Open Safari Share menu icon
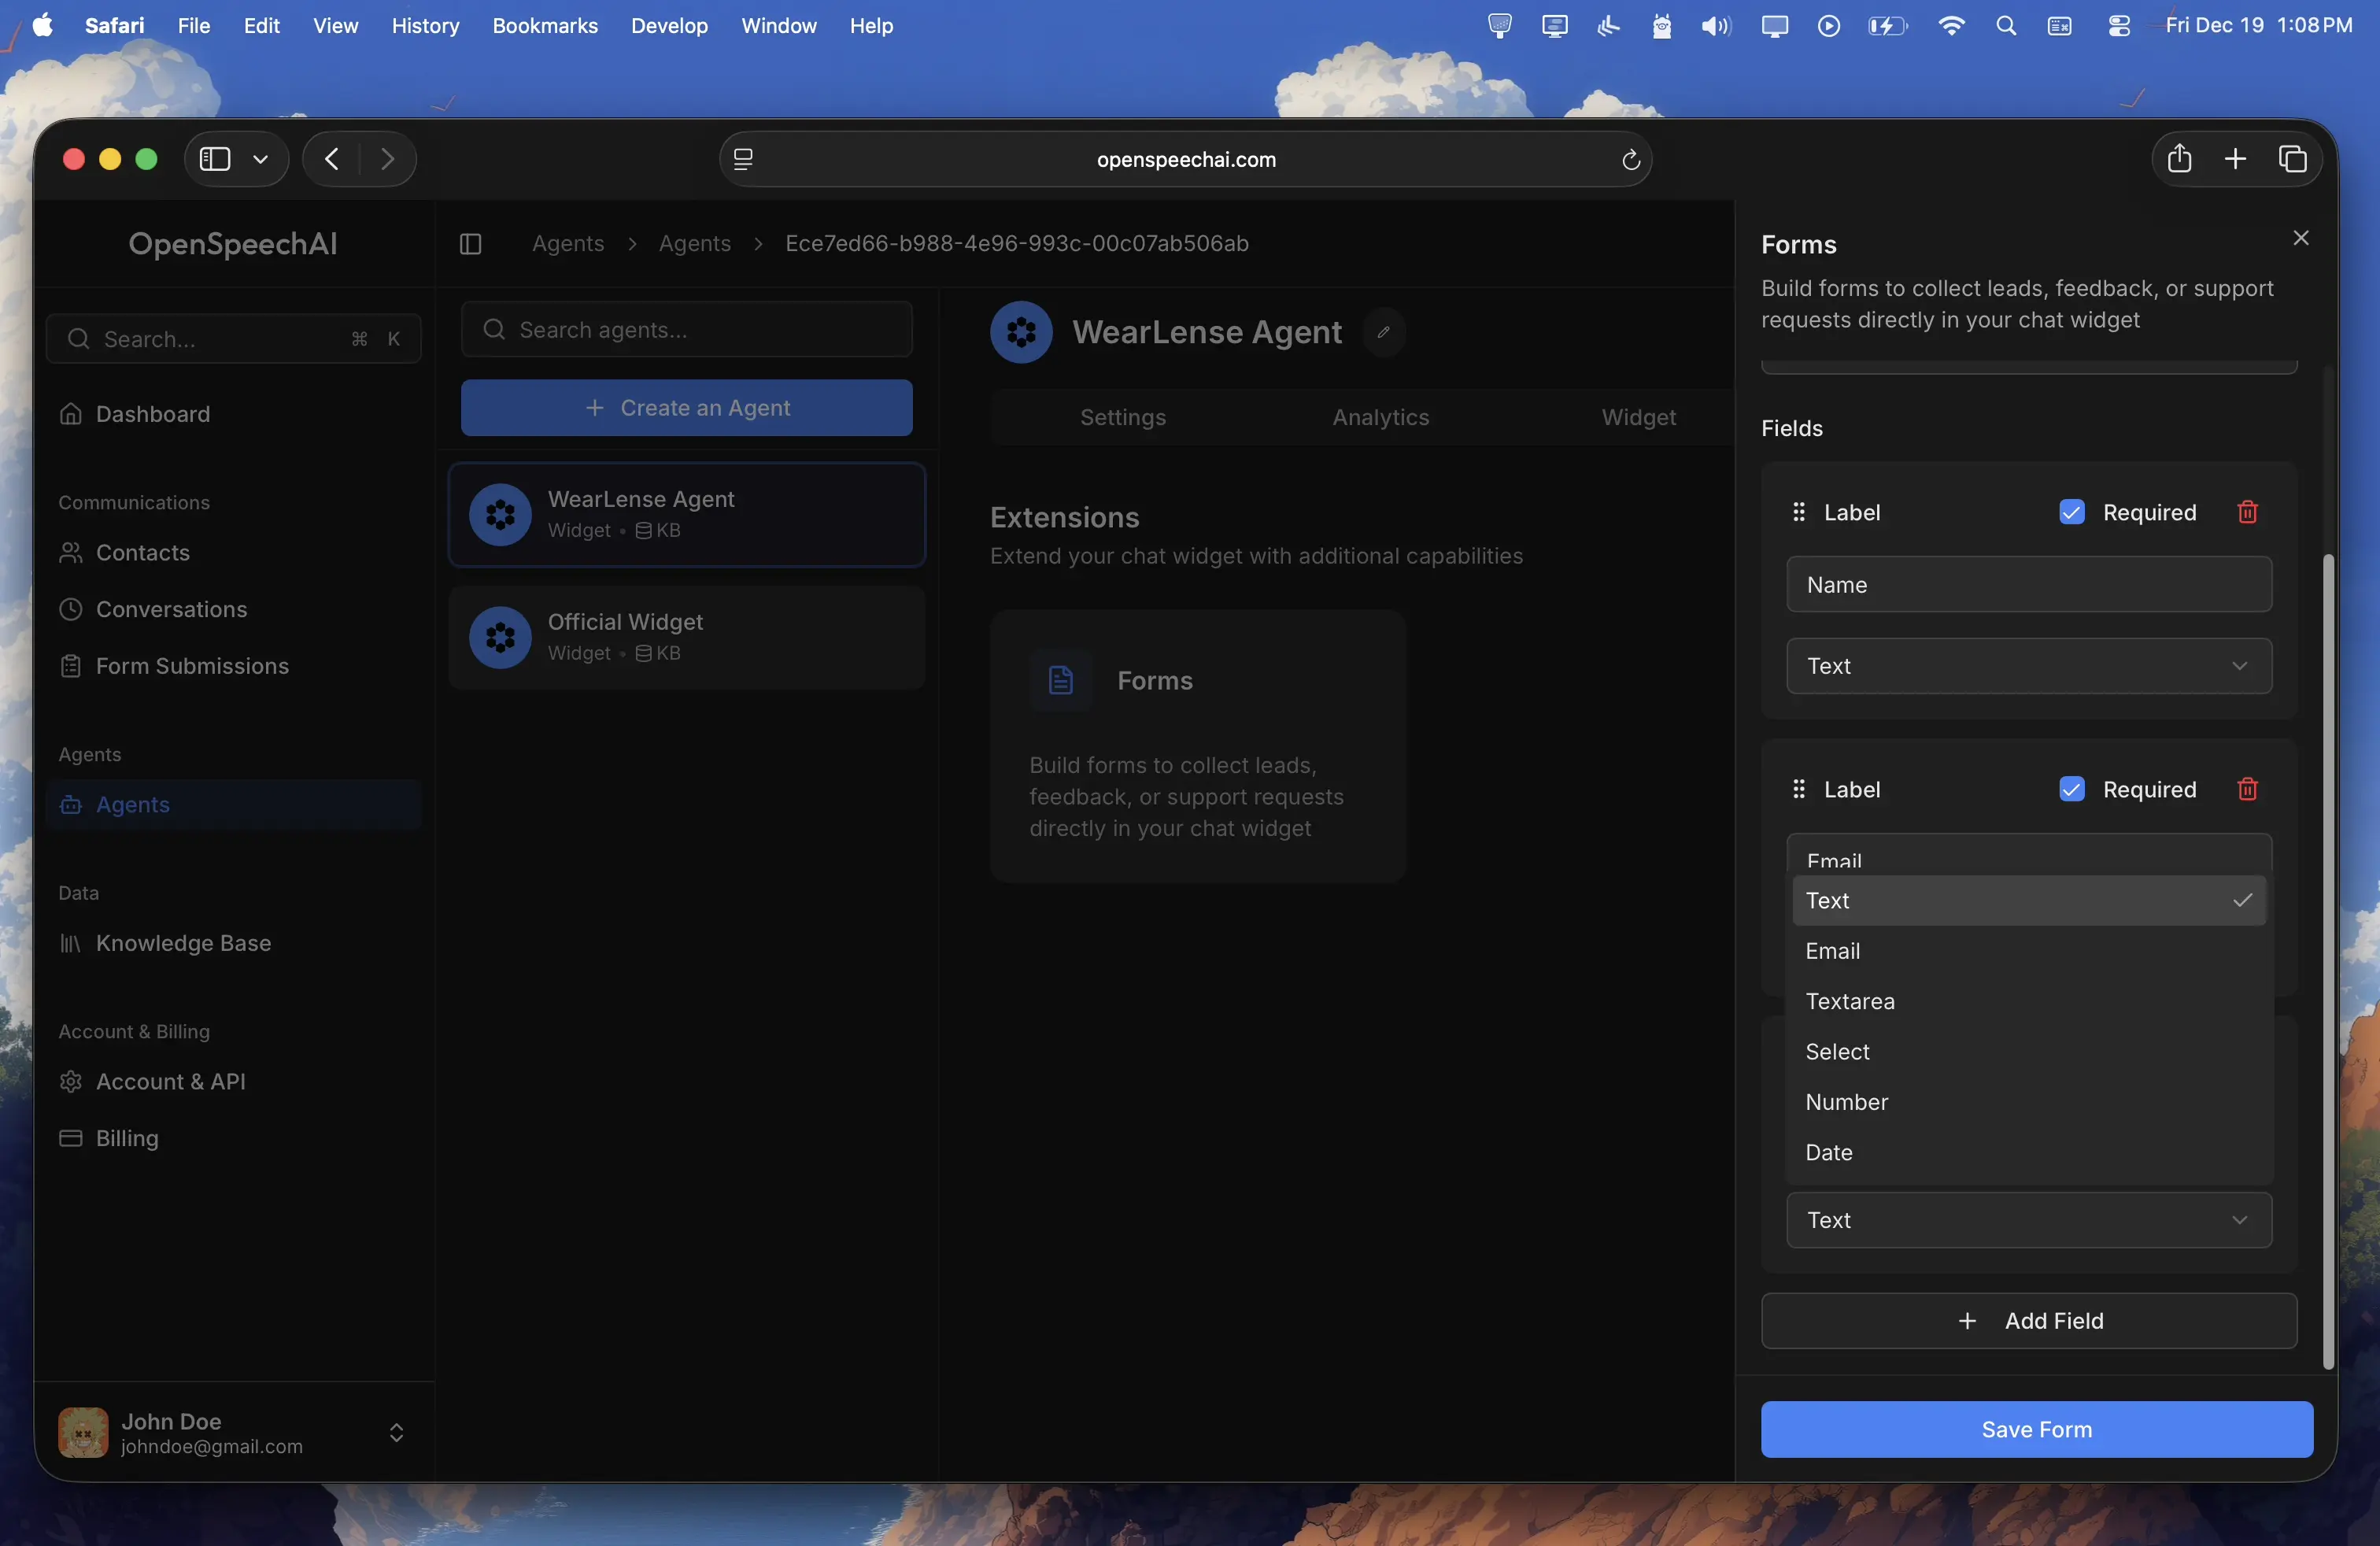Viewport: 2380px width, 1546px height. coord(2180,159)
